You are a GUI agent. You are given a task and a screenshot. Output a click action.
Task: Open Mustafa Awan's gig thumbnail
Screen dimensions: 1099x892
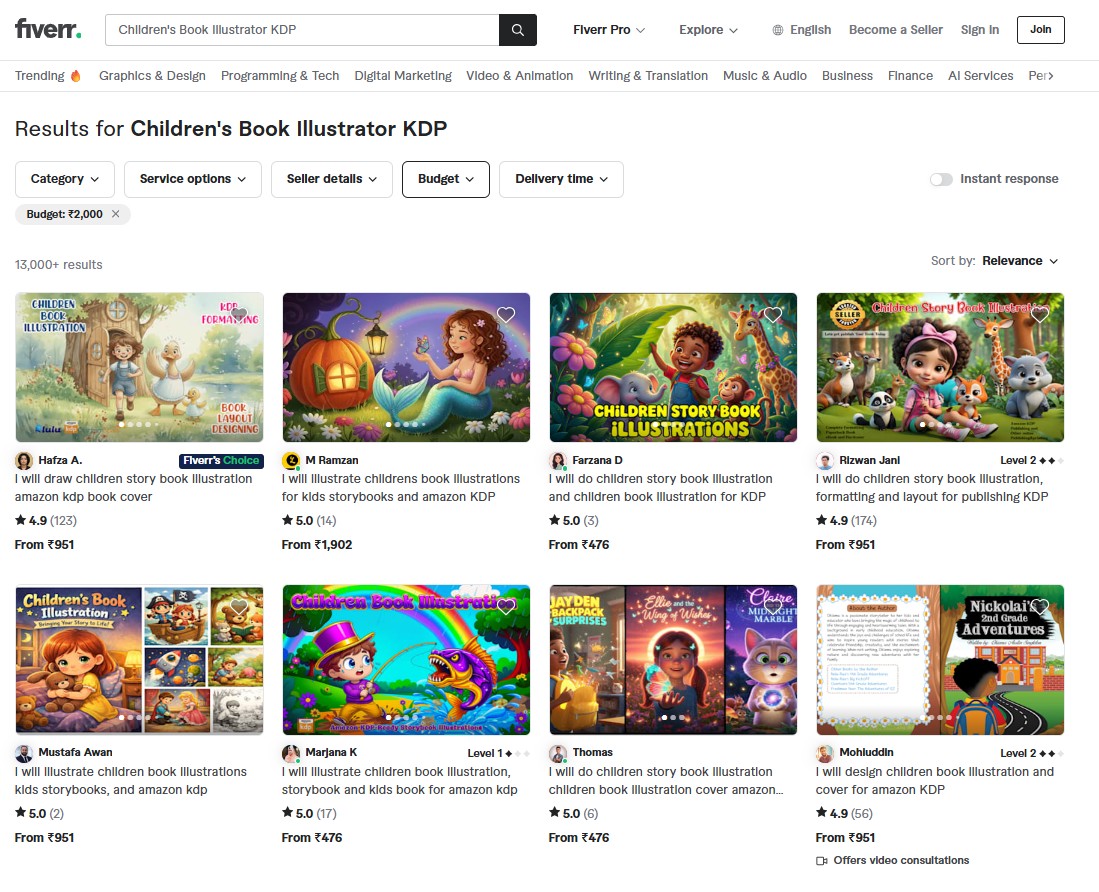tap(139, 660)
